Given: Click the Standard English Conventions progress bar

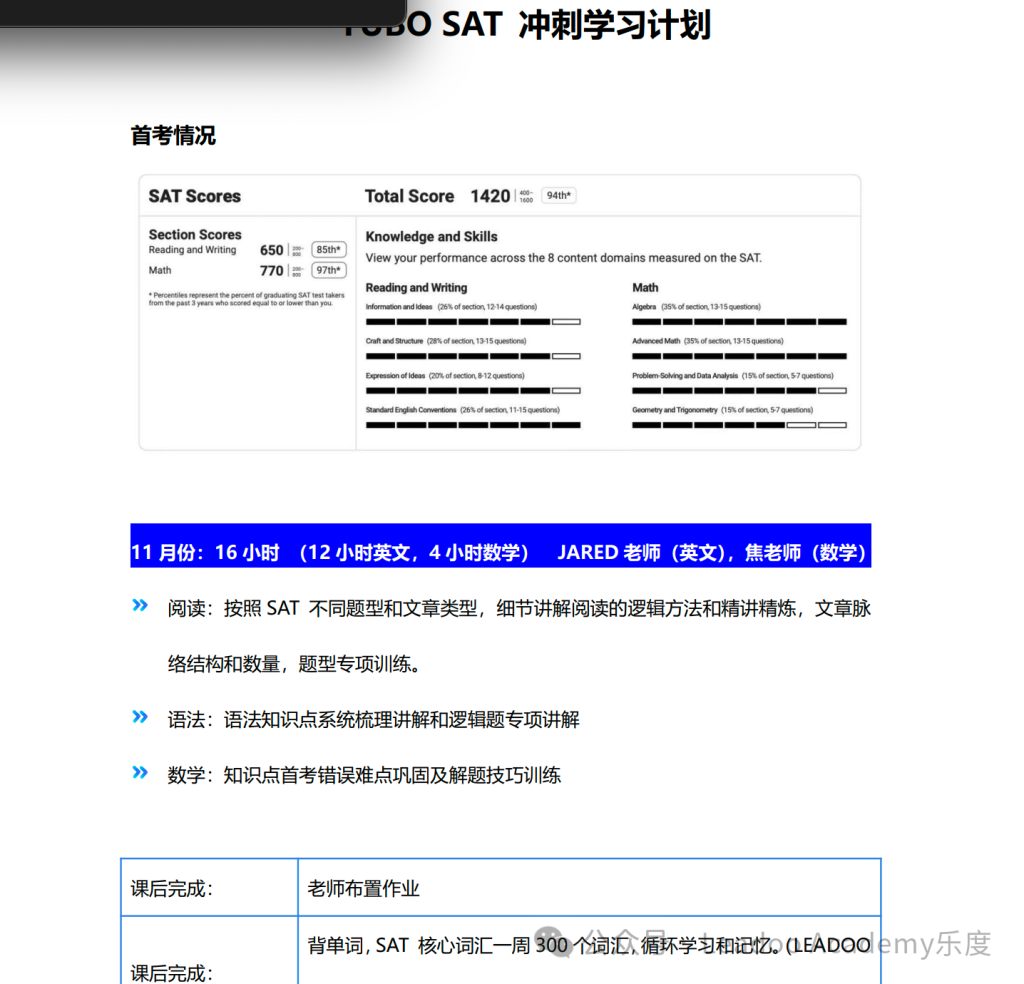Looking at the screenshot, I should (473, 425).
